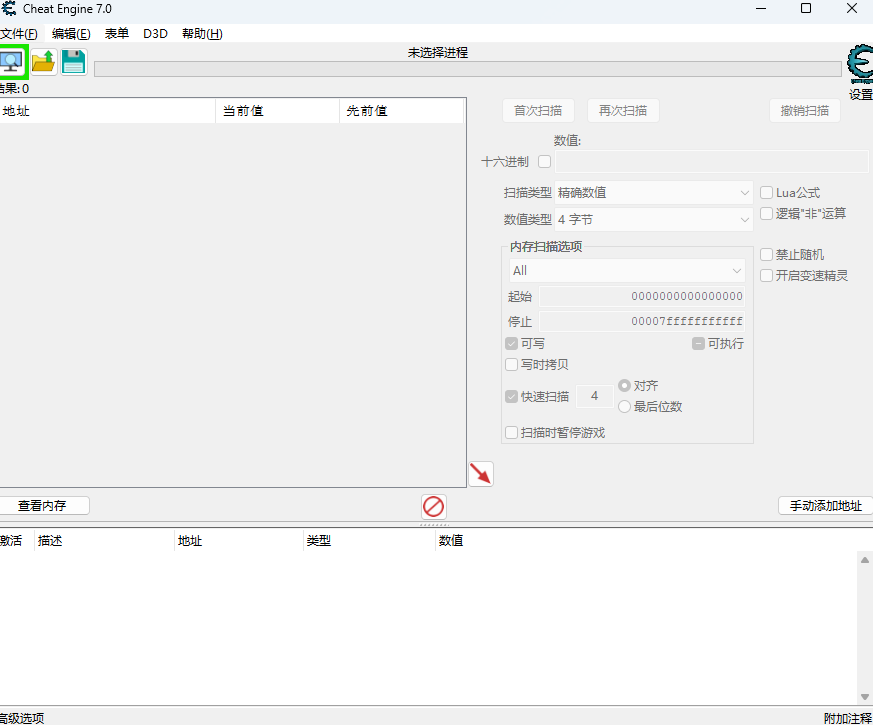This screenshot has height=725, width=873.
Task: Click the address table 地址 column header
Action: click(x=239, y=540)
